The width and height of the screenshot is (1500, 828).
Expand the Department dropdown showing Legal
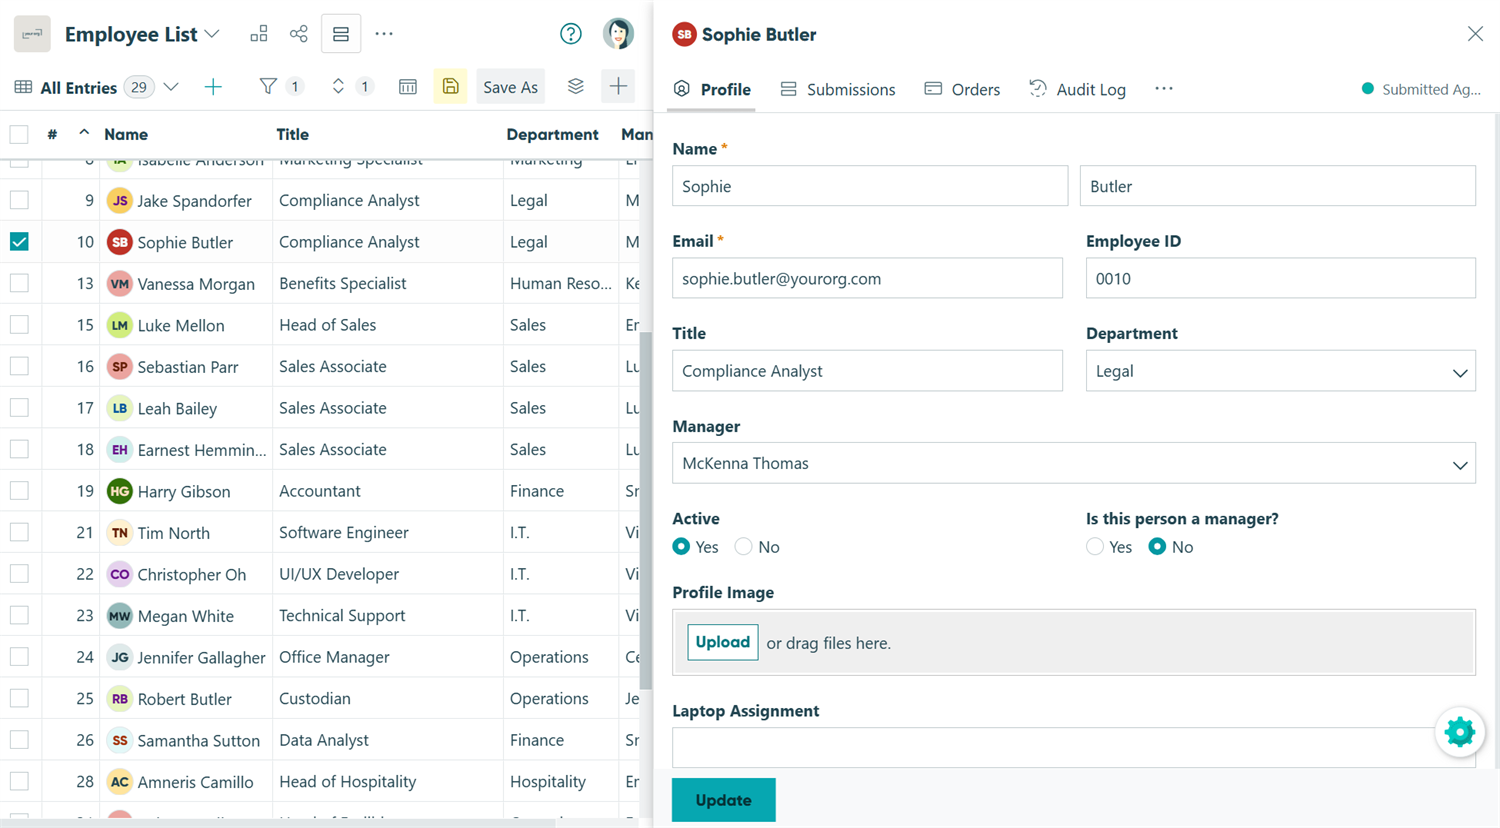(x=1280, y=371)
